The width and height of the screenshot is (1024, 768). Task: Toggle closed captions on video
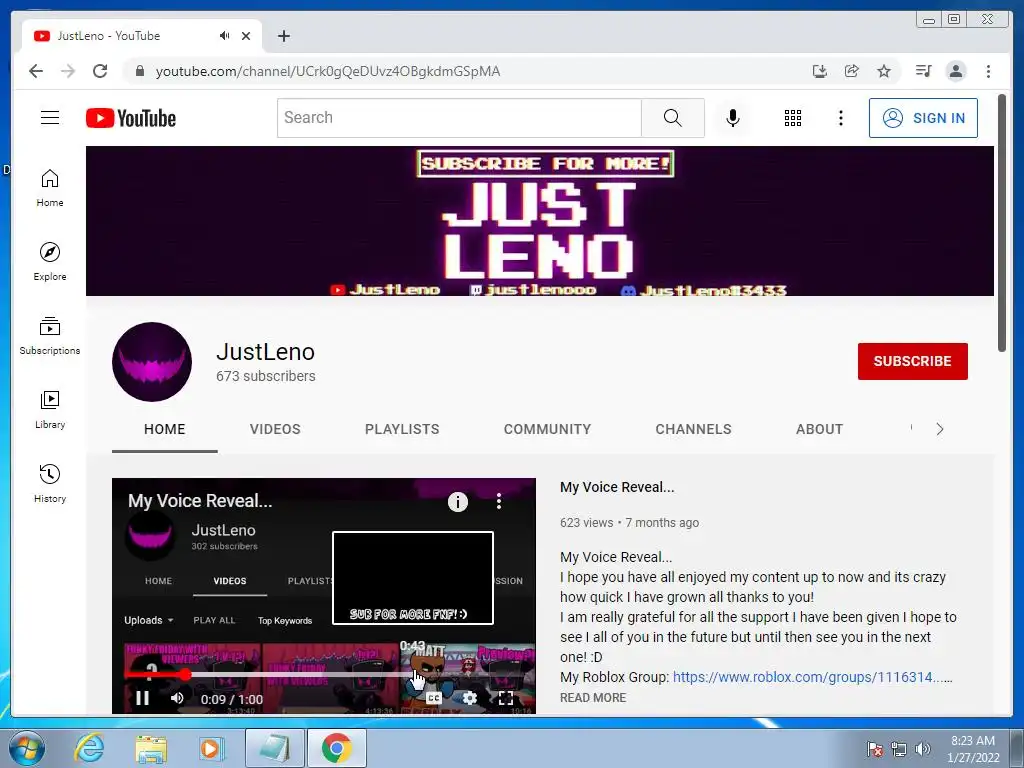pos(434,698)
